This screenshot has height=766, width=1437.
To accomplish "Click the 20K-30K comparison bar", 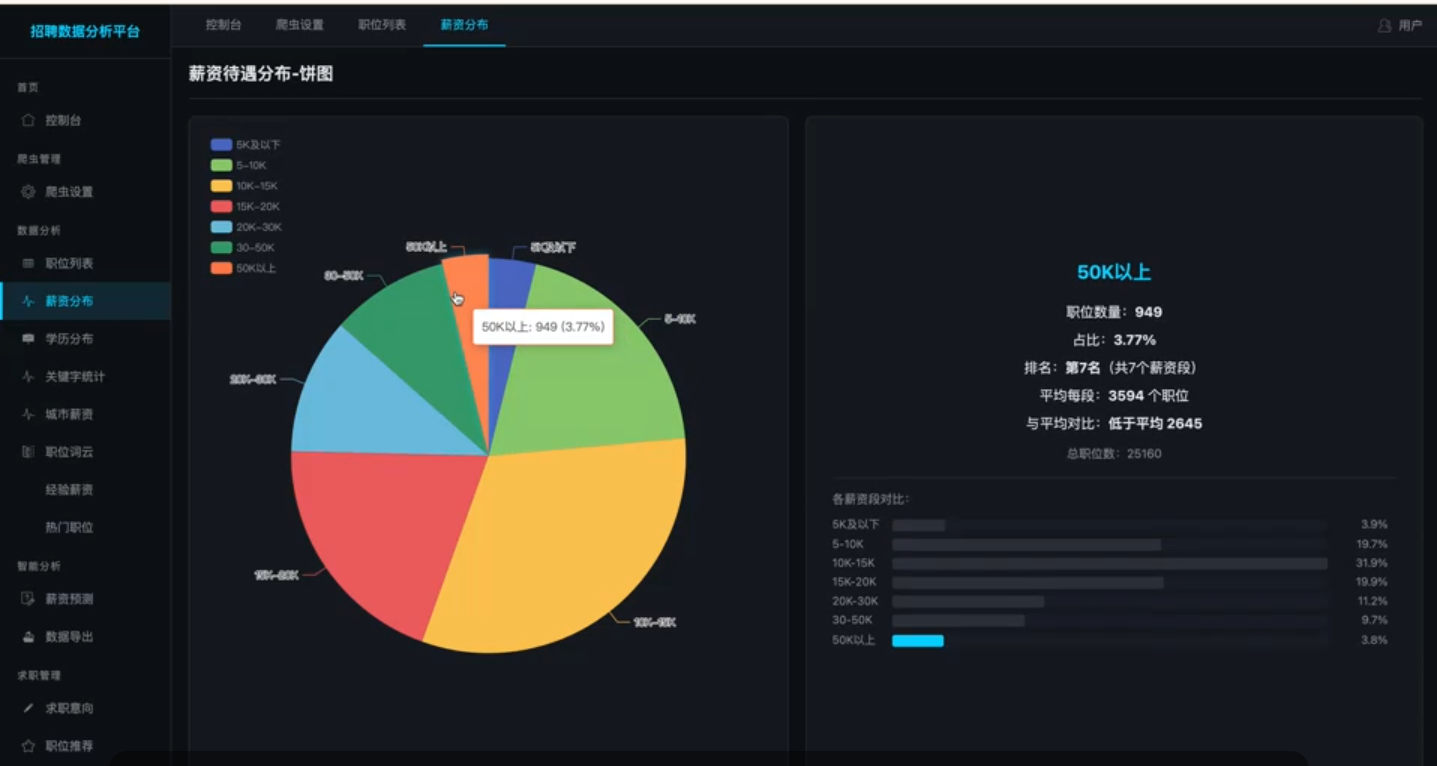I will pyautogui.click(x=968, y=602).
